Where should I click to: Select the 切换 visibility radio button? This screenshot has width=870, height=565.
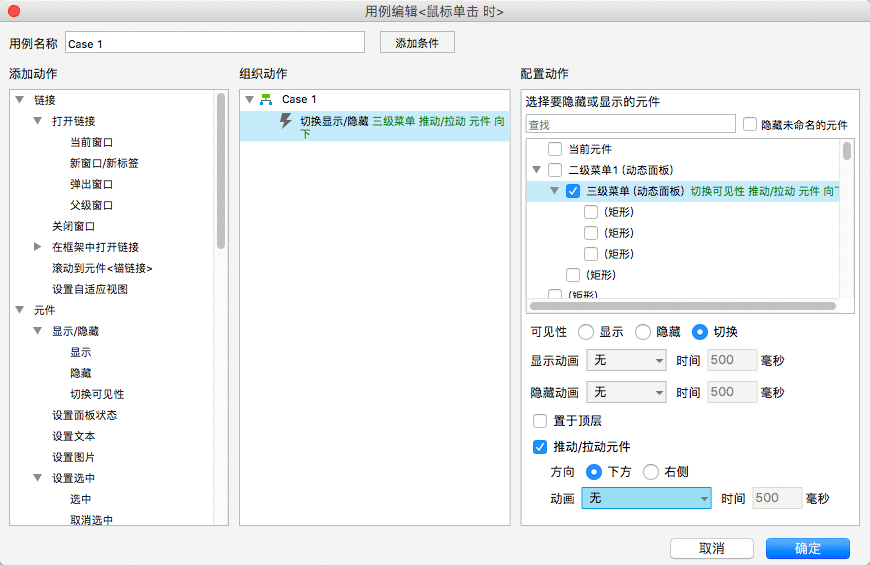pyautogui.click(x=700, y=332)
